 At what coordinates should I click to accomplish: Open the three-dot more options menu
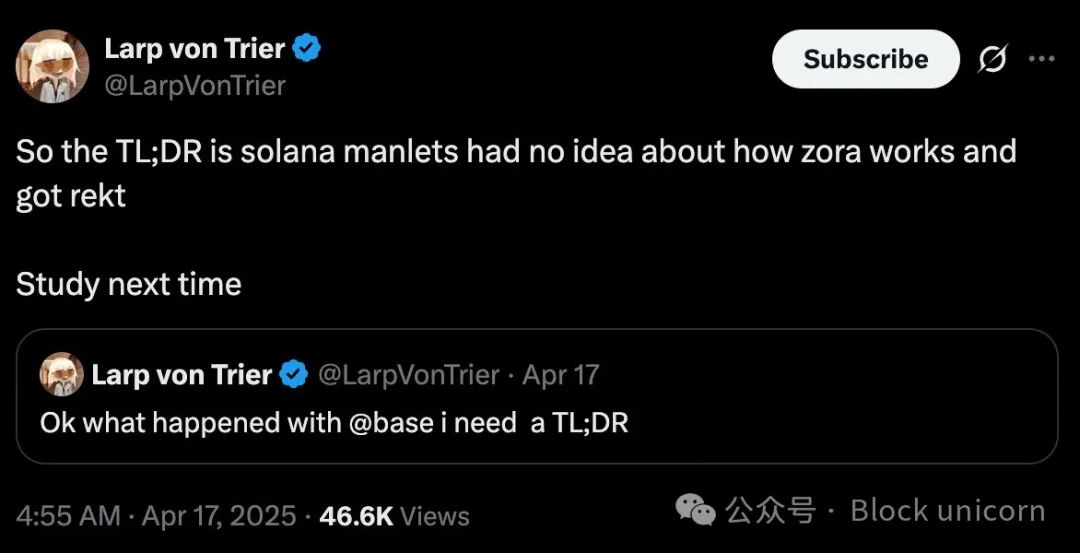tap(1041, 59)
